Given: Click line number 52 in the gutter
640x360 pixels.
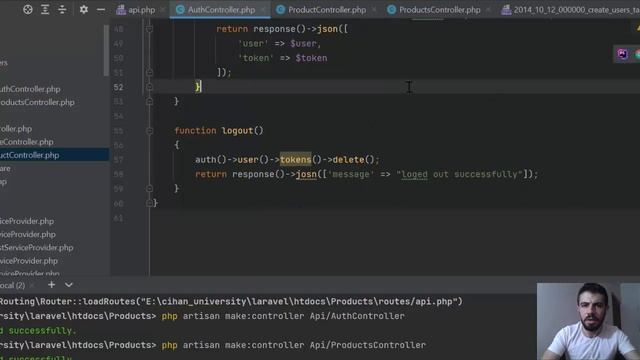Looking at the screenshot, I should (118, 87).
